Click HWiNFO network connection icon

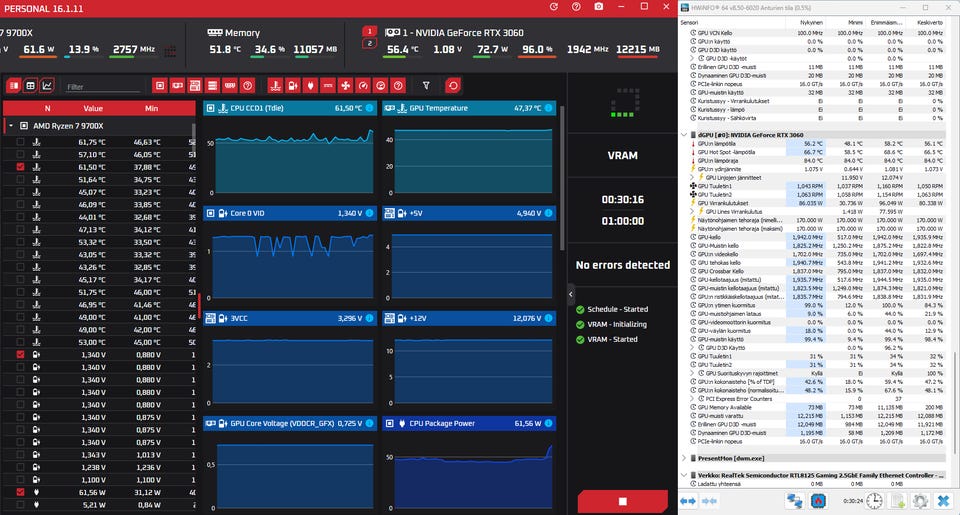pyautogui.click(x=795, y=501)
